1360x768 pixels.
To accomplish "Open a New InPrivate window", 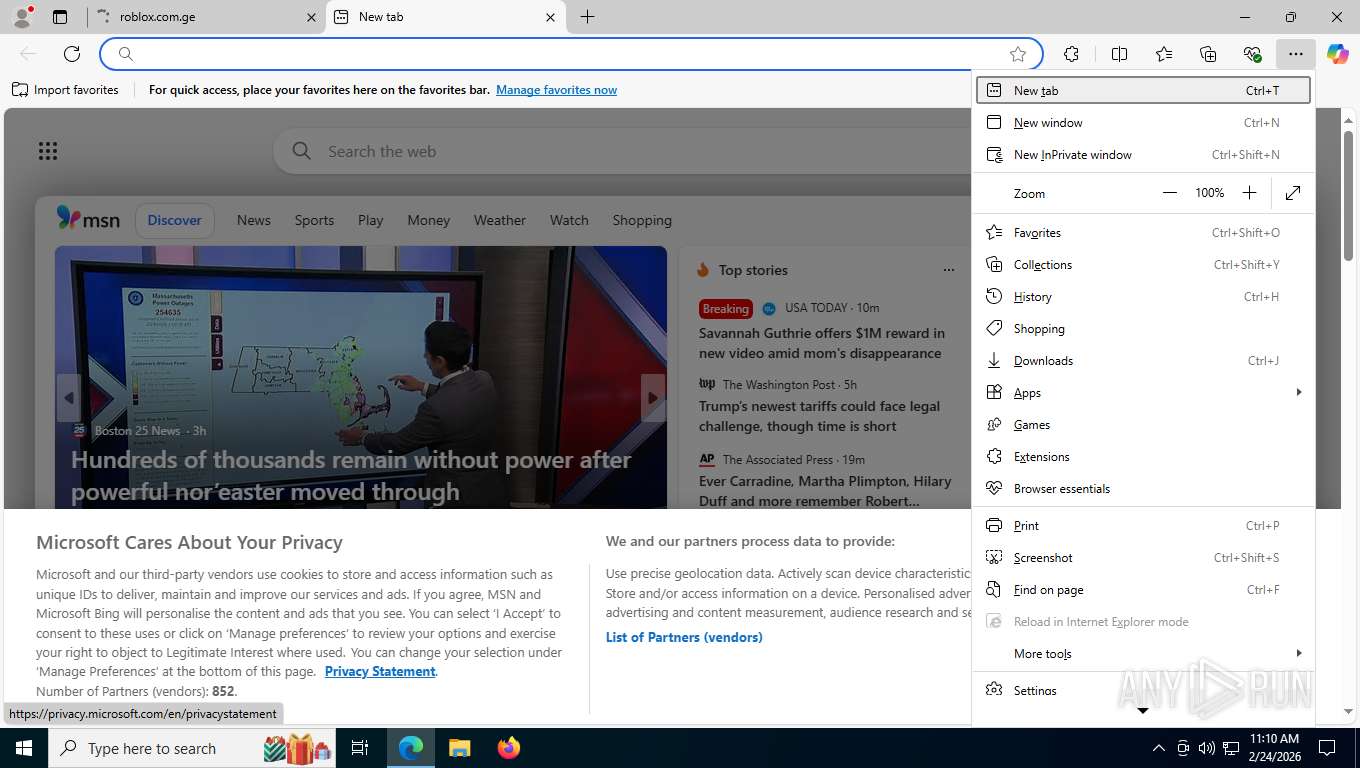I will click(x=1143, y=154).
